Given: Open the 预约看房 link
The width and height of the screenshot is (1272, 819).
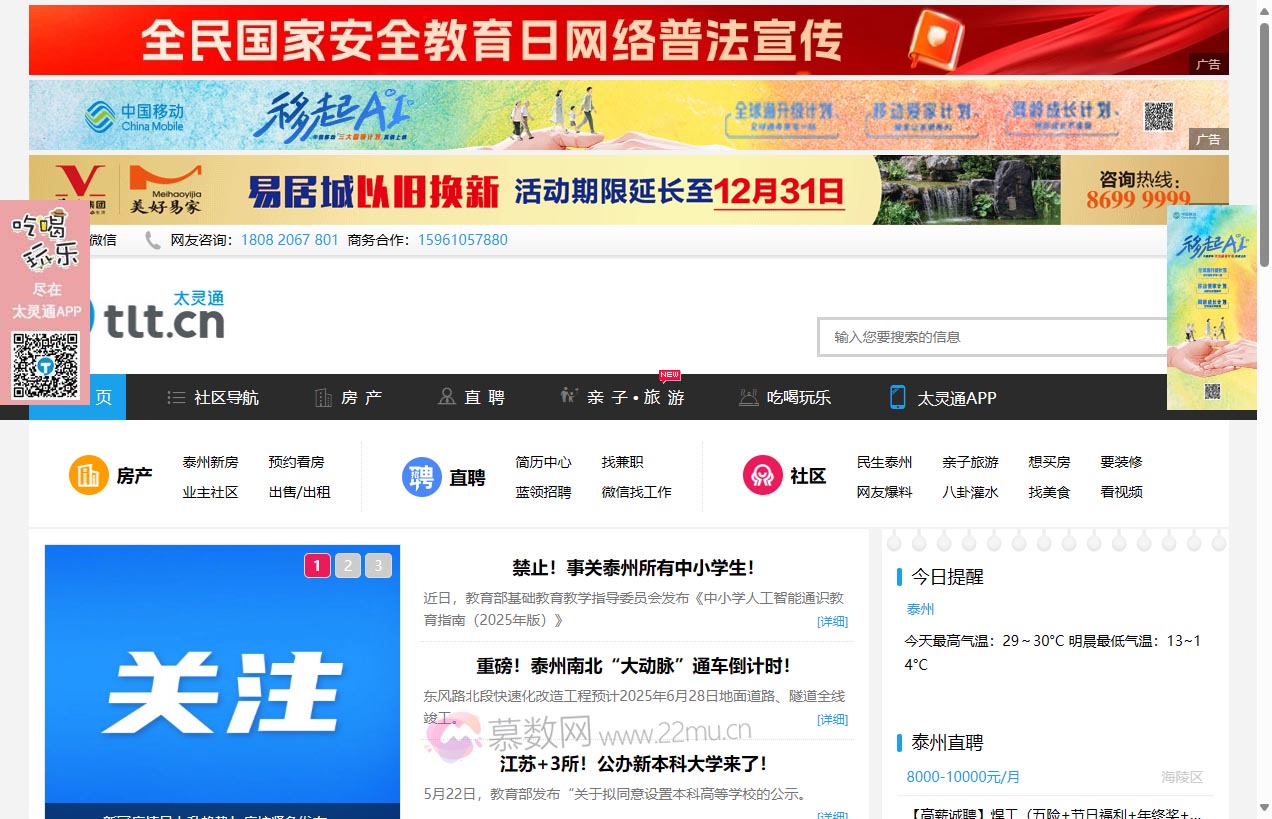Looking at the screenshot, I should pos(299,462).
